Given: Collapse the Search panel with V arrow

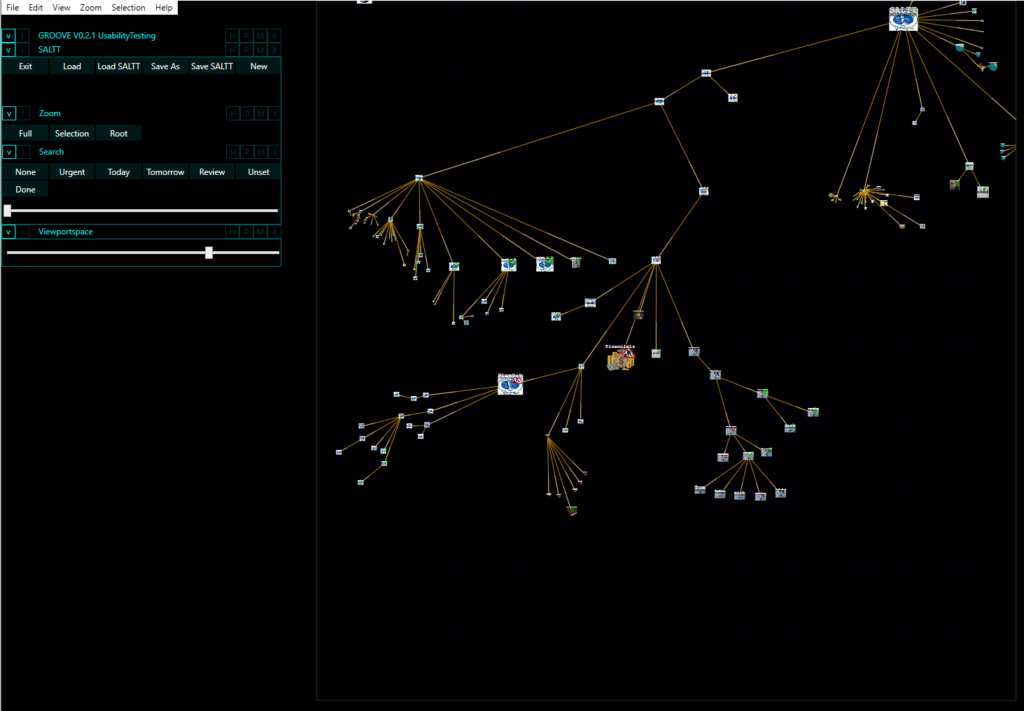Looking at the screenshot, I should [x=9, y=152].
